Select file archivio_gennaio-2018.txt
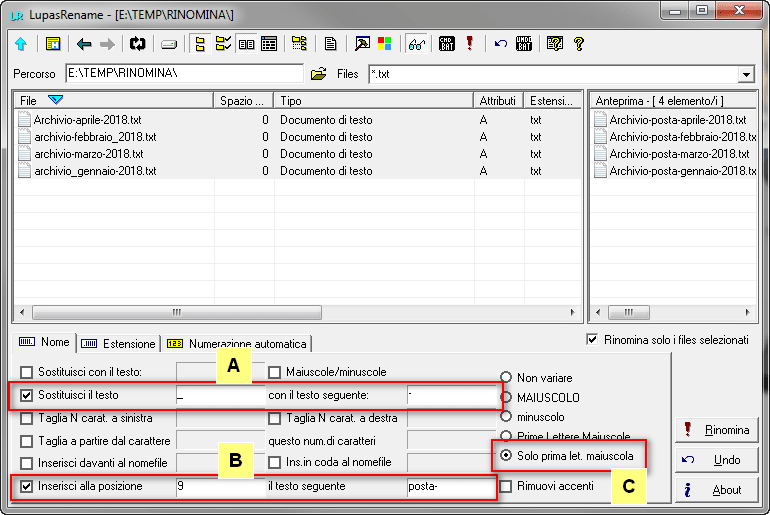 click(x=95, y=171)
